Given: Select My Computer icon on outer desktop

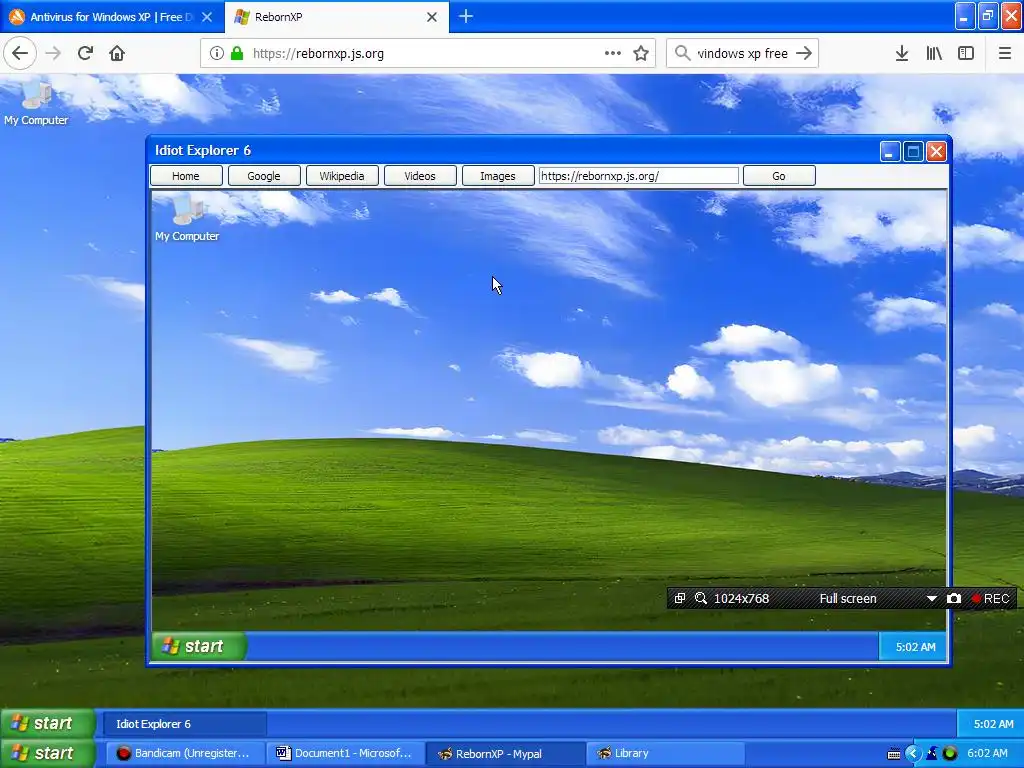Looking at the screenshot, I should [x=36, y=103].
